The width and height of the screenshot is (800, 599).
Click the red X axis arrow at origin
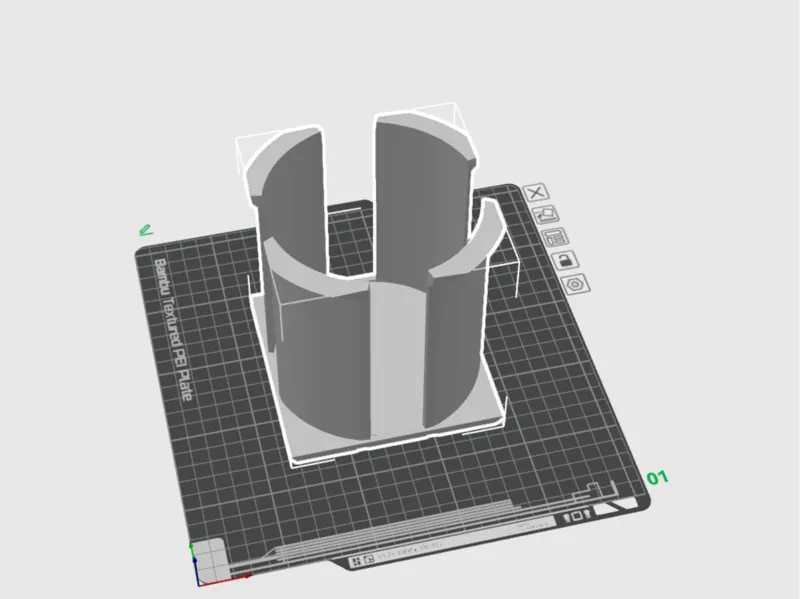[224, 581]
